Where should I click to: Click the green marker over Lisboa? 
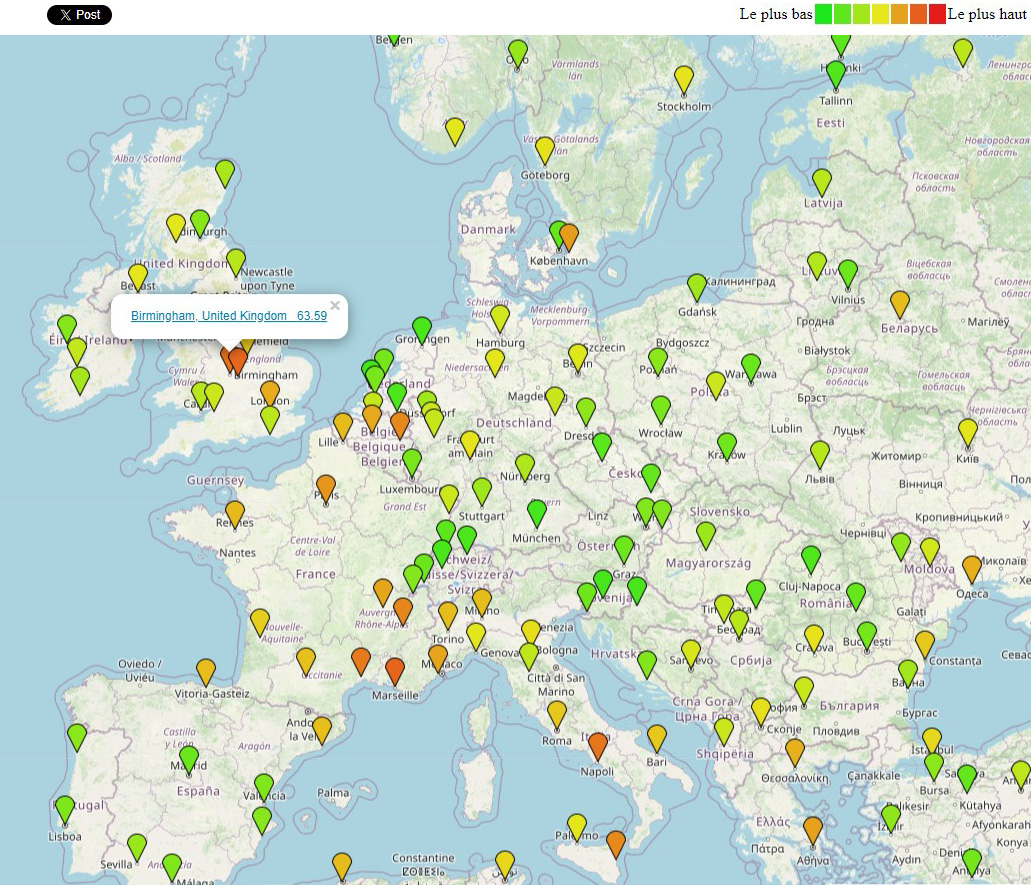pos(65,808)
